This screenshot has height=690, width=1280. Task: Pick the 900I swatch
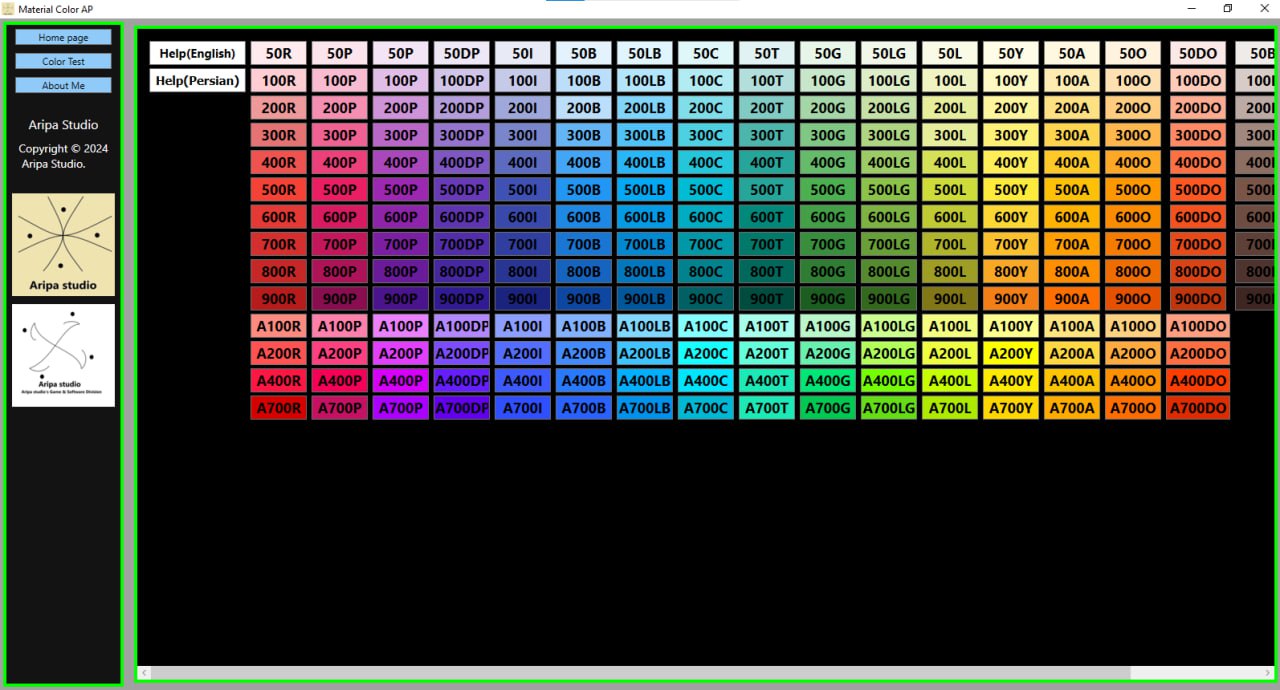(x=523, y=298)
